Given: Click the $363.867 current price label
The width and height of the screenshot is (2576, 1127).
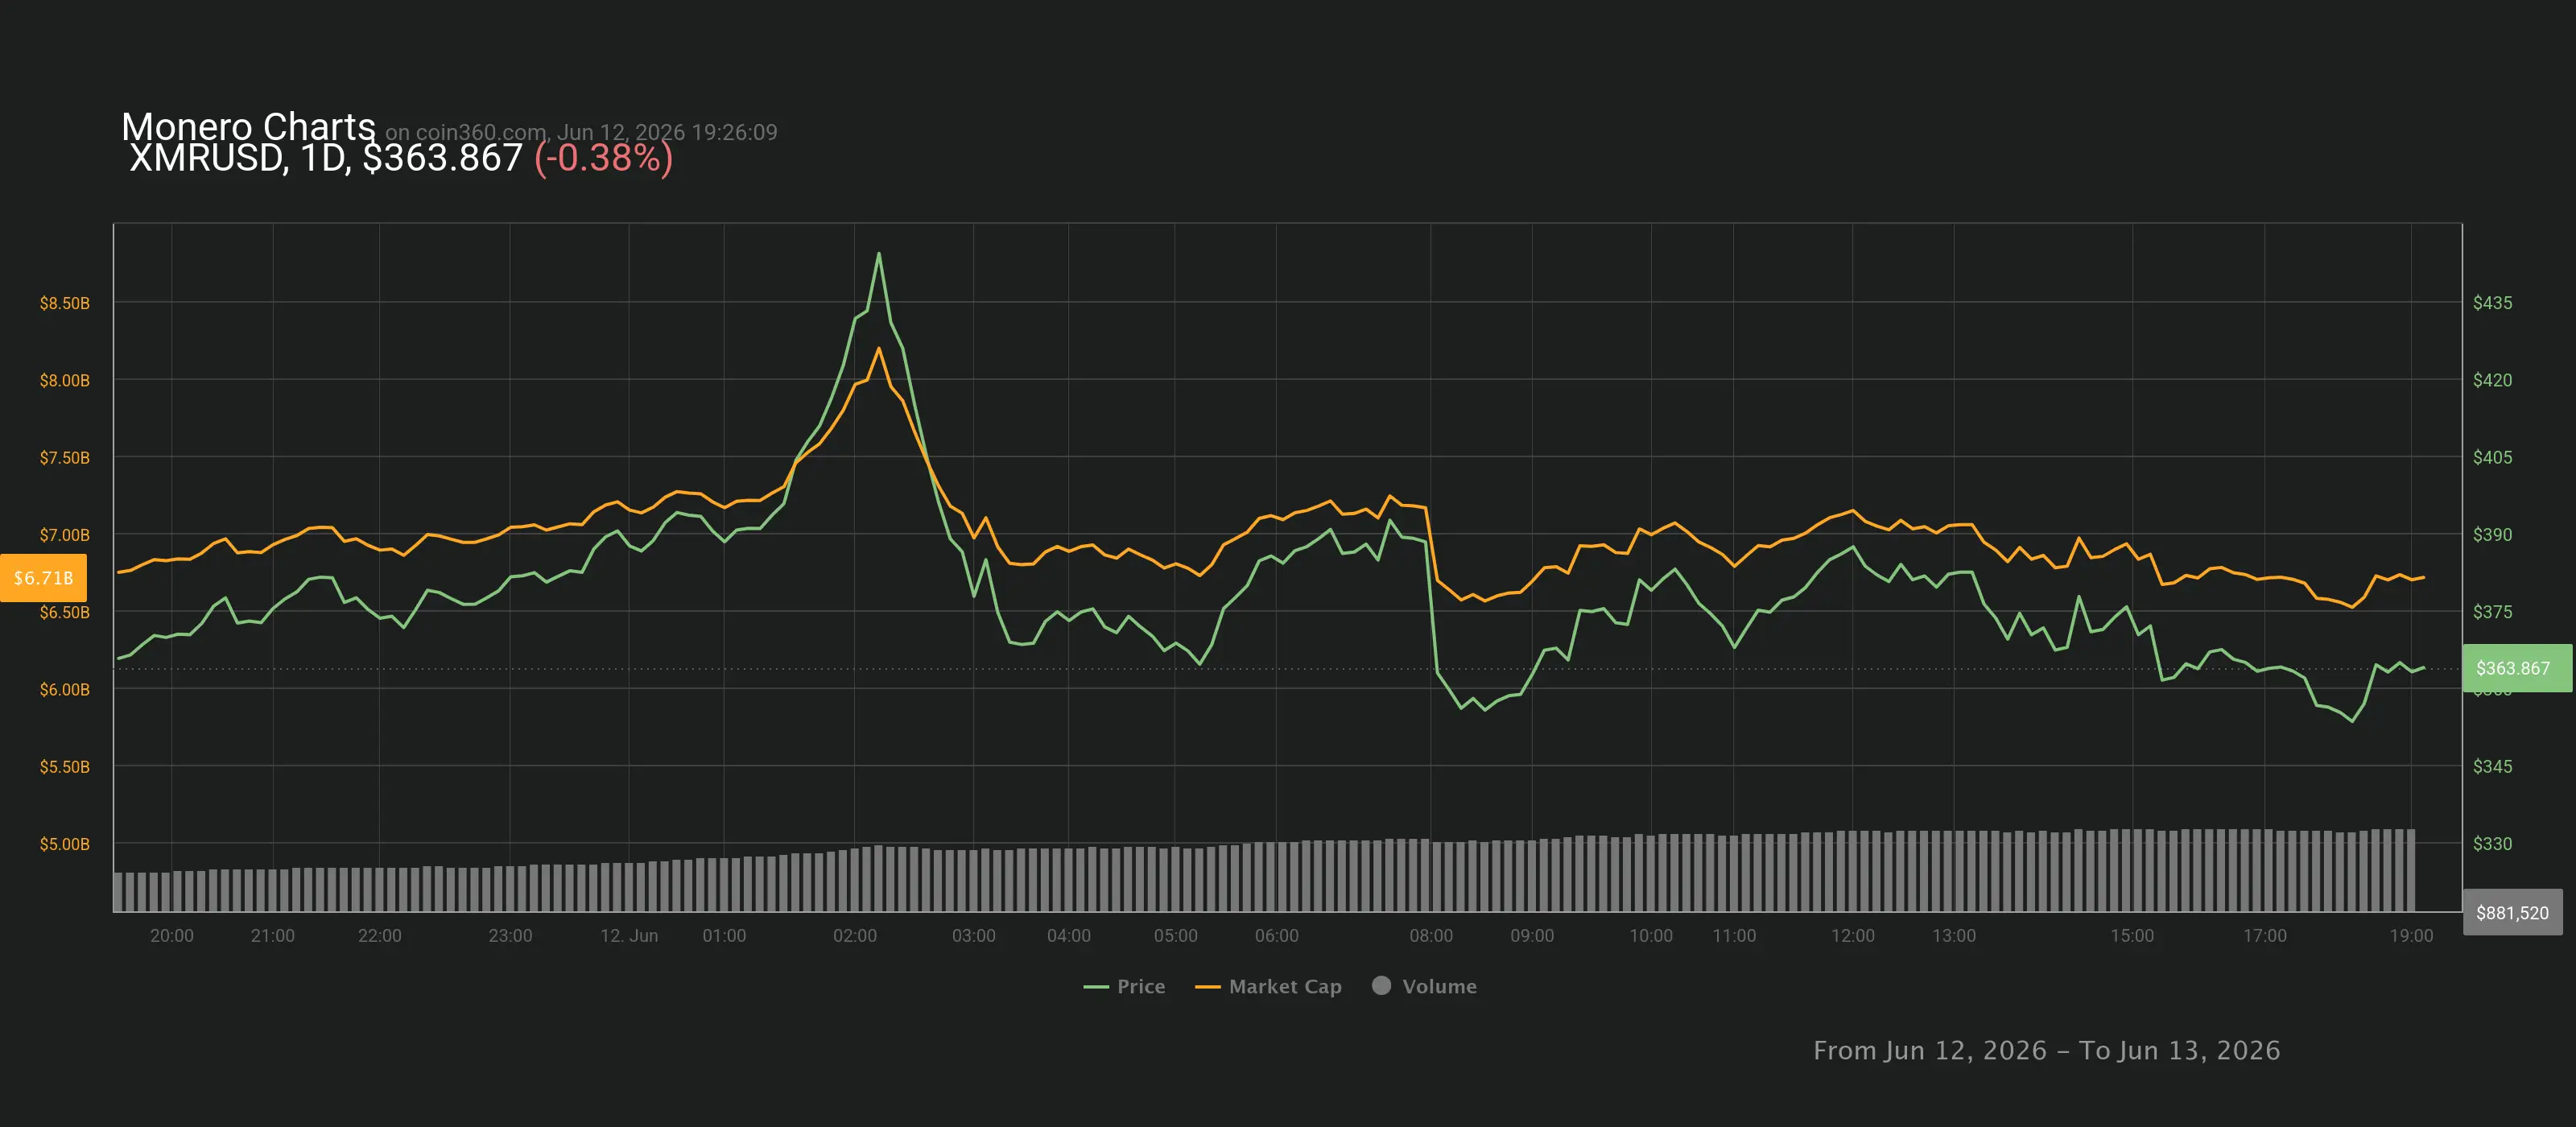Looking at the screenshot, I should click(2516, 668).
